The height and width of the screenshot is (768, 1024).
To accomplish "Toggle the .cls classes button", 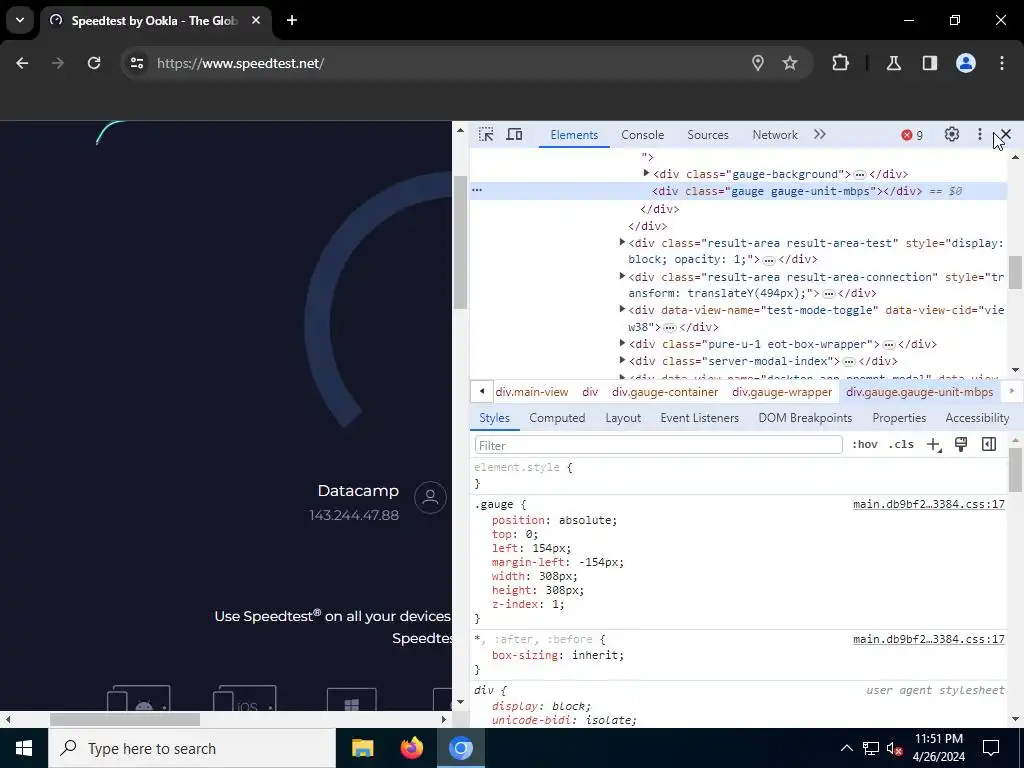I will pyautogui.click(x=901, y=445).
